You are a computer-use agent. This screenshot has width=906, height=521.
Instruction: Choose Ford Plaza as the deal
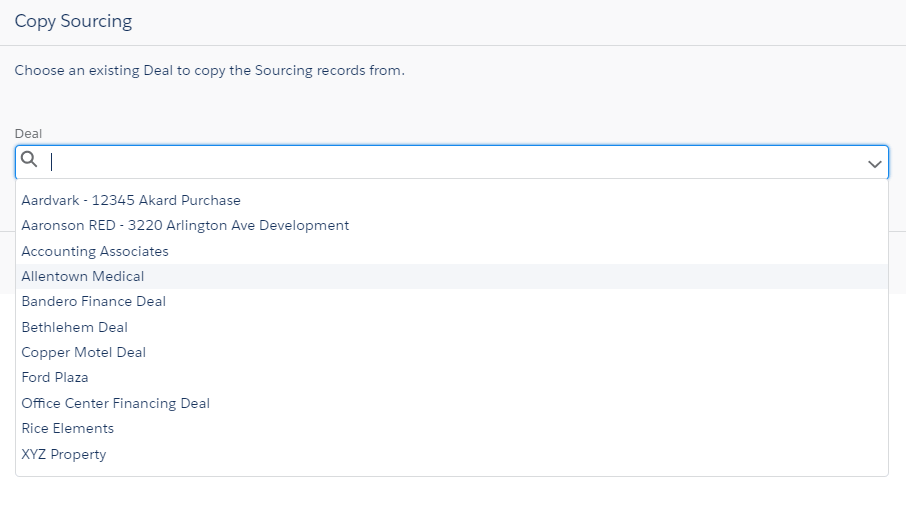(x=451, y=378)
